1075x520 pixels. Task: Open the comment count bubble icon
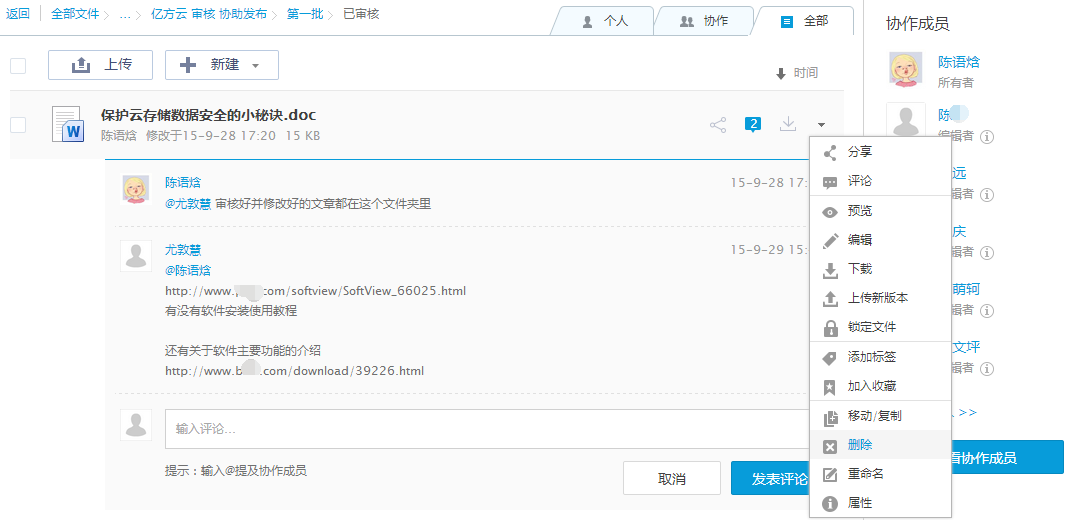[753, 124]
